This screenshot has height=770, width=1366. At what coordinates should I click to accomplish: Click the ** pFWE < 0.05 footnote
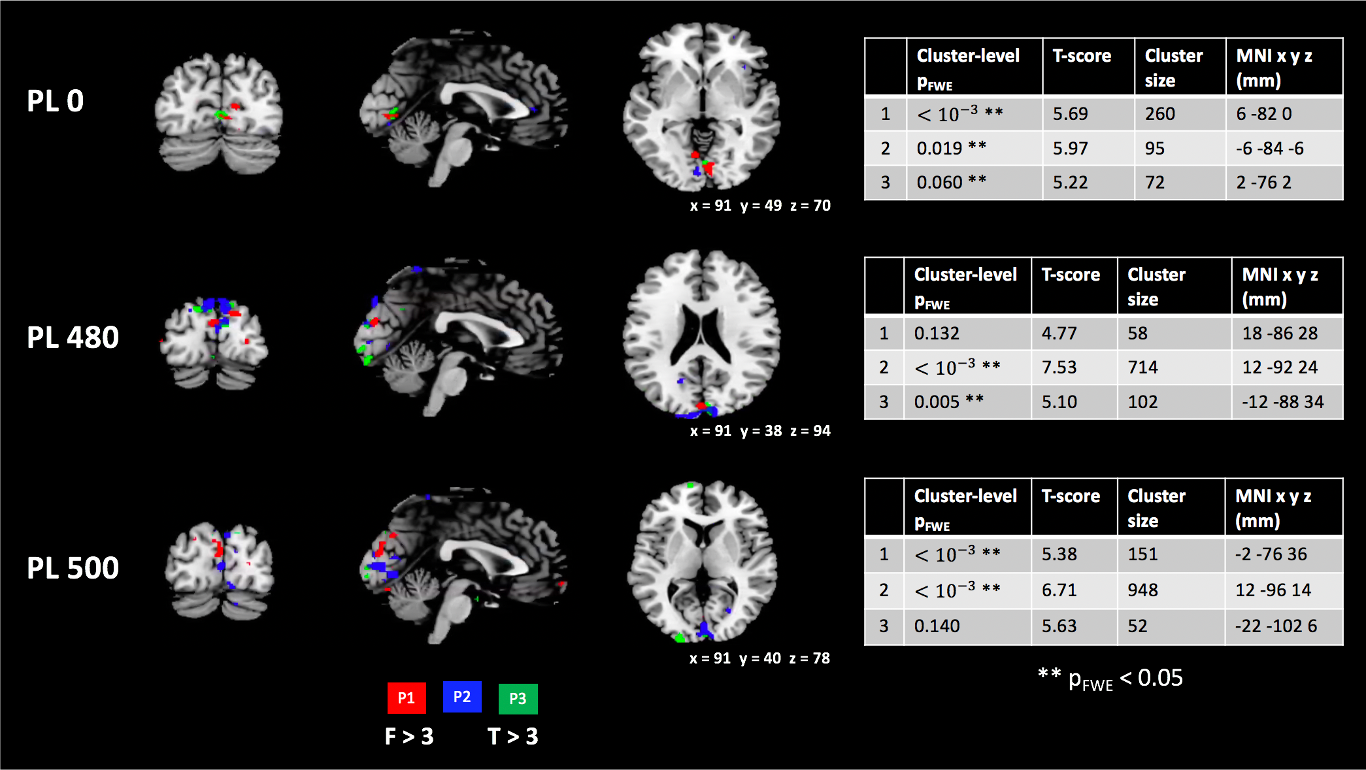coord(1110,678)
